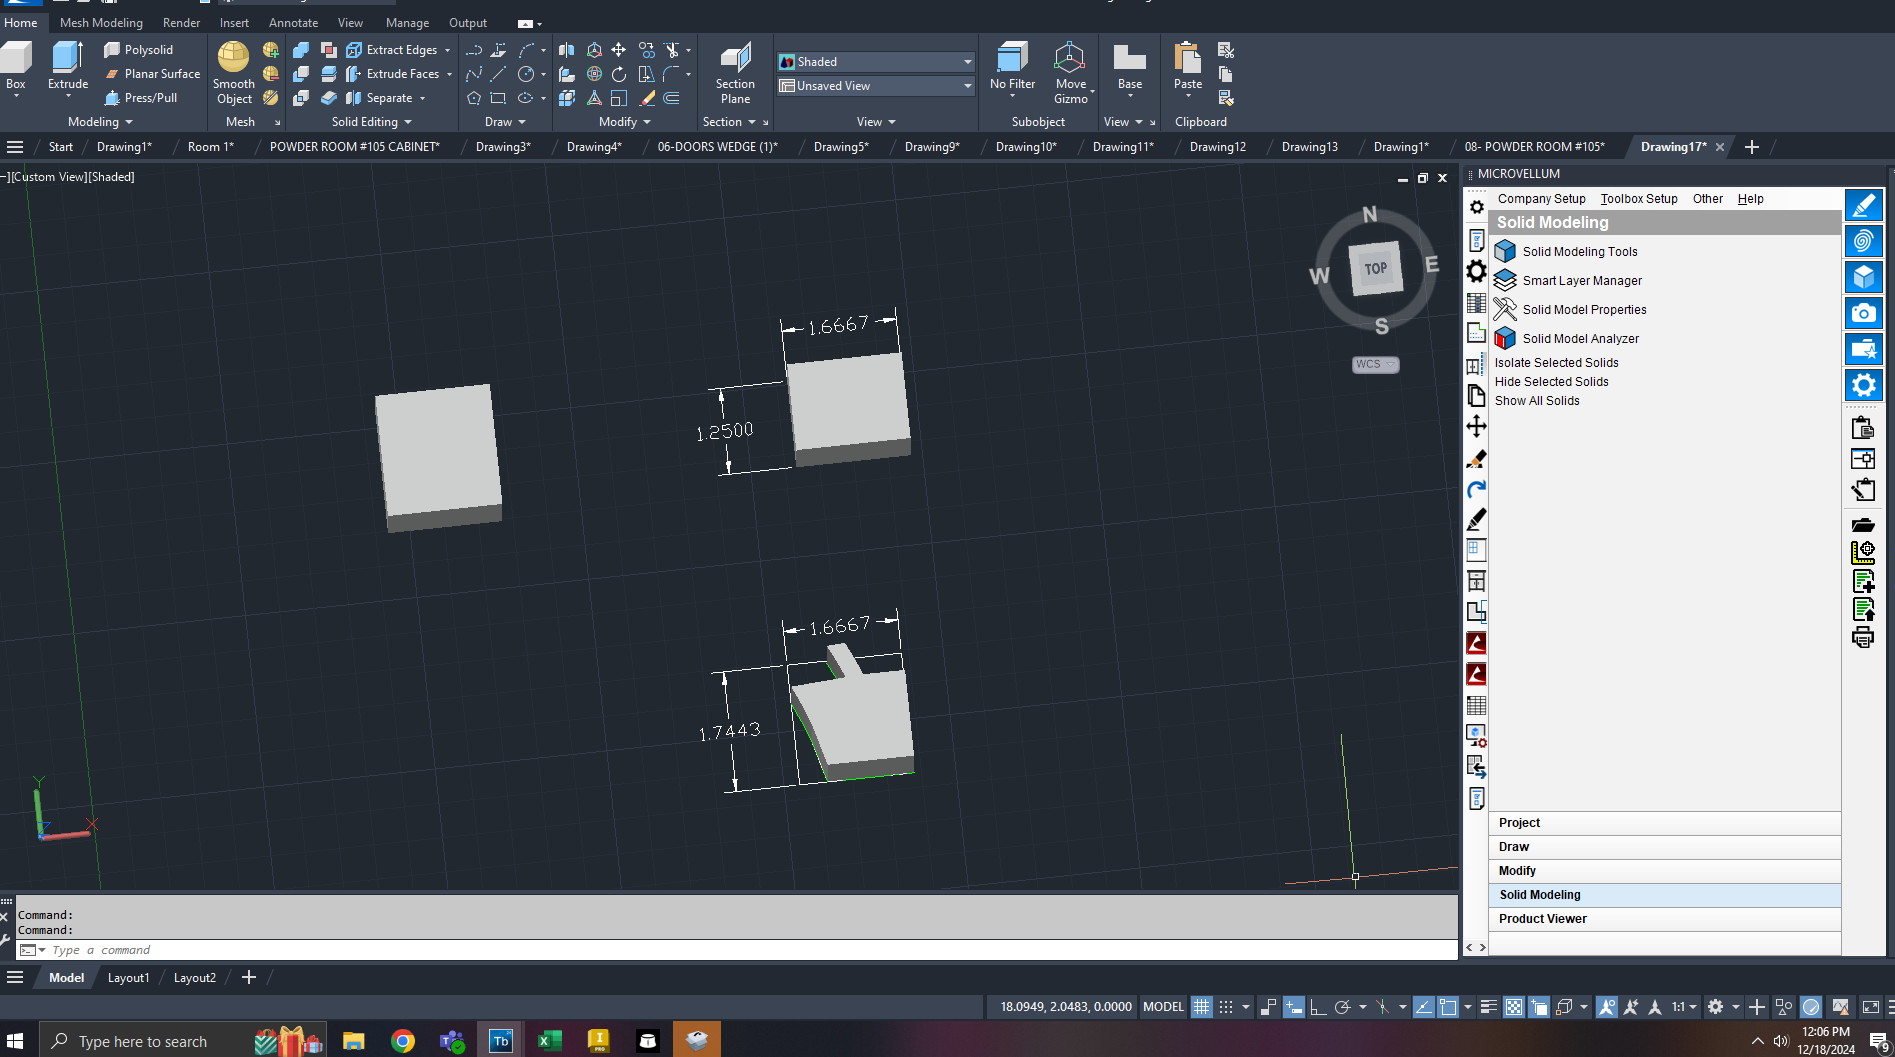Open Solid Modeling Tools
Image resolution: width=1895 pixels, height=1057 pixels.
coord(1579,252)
